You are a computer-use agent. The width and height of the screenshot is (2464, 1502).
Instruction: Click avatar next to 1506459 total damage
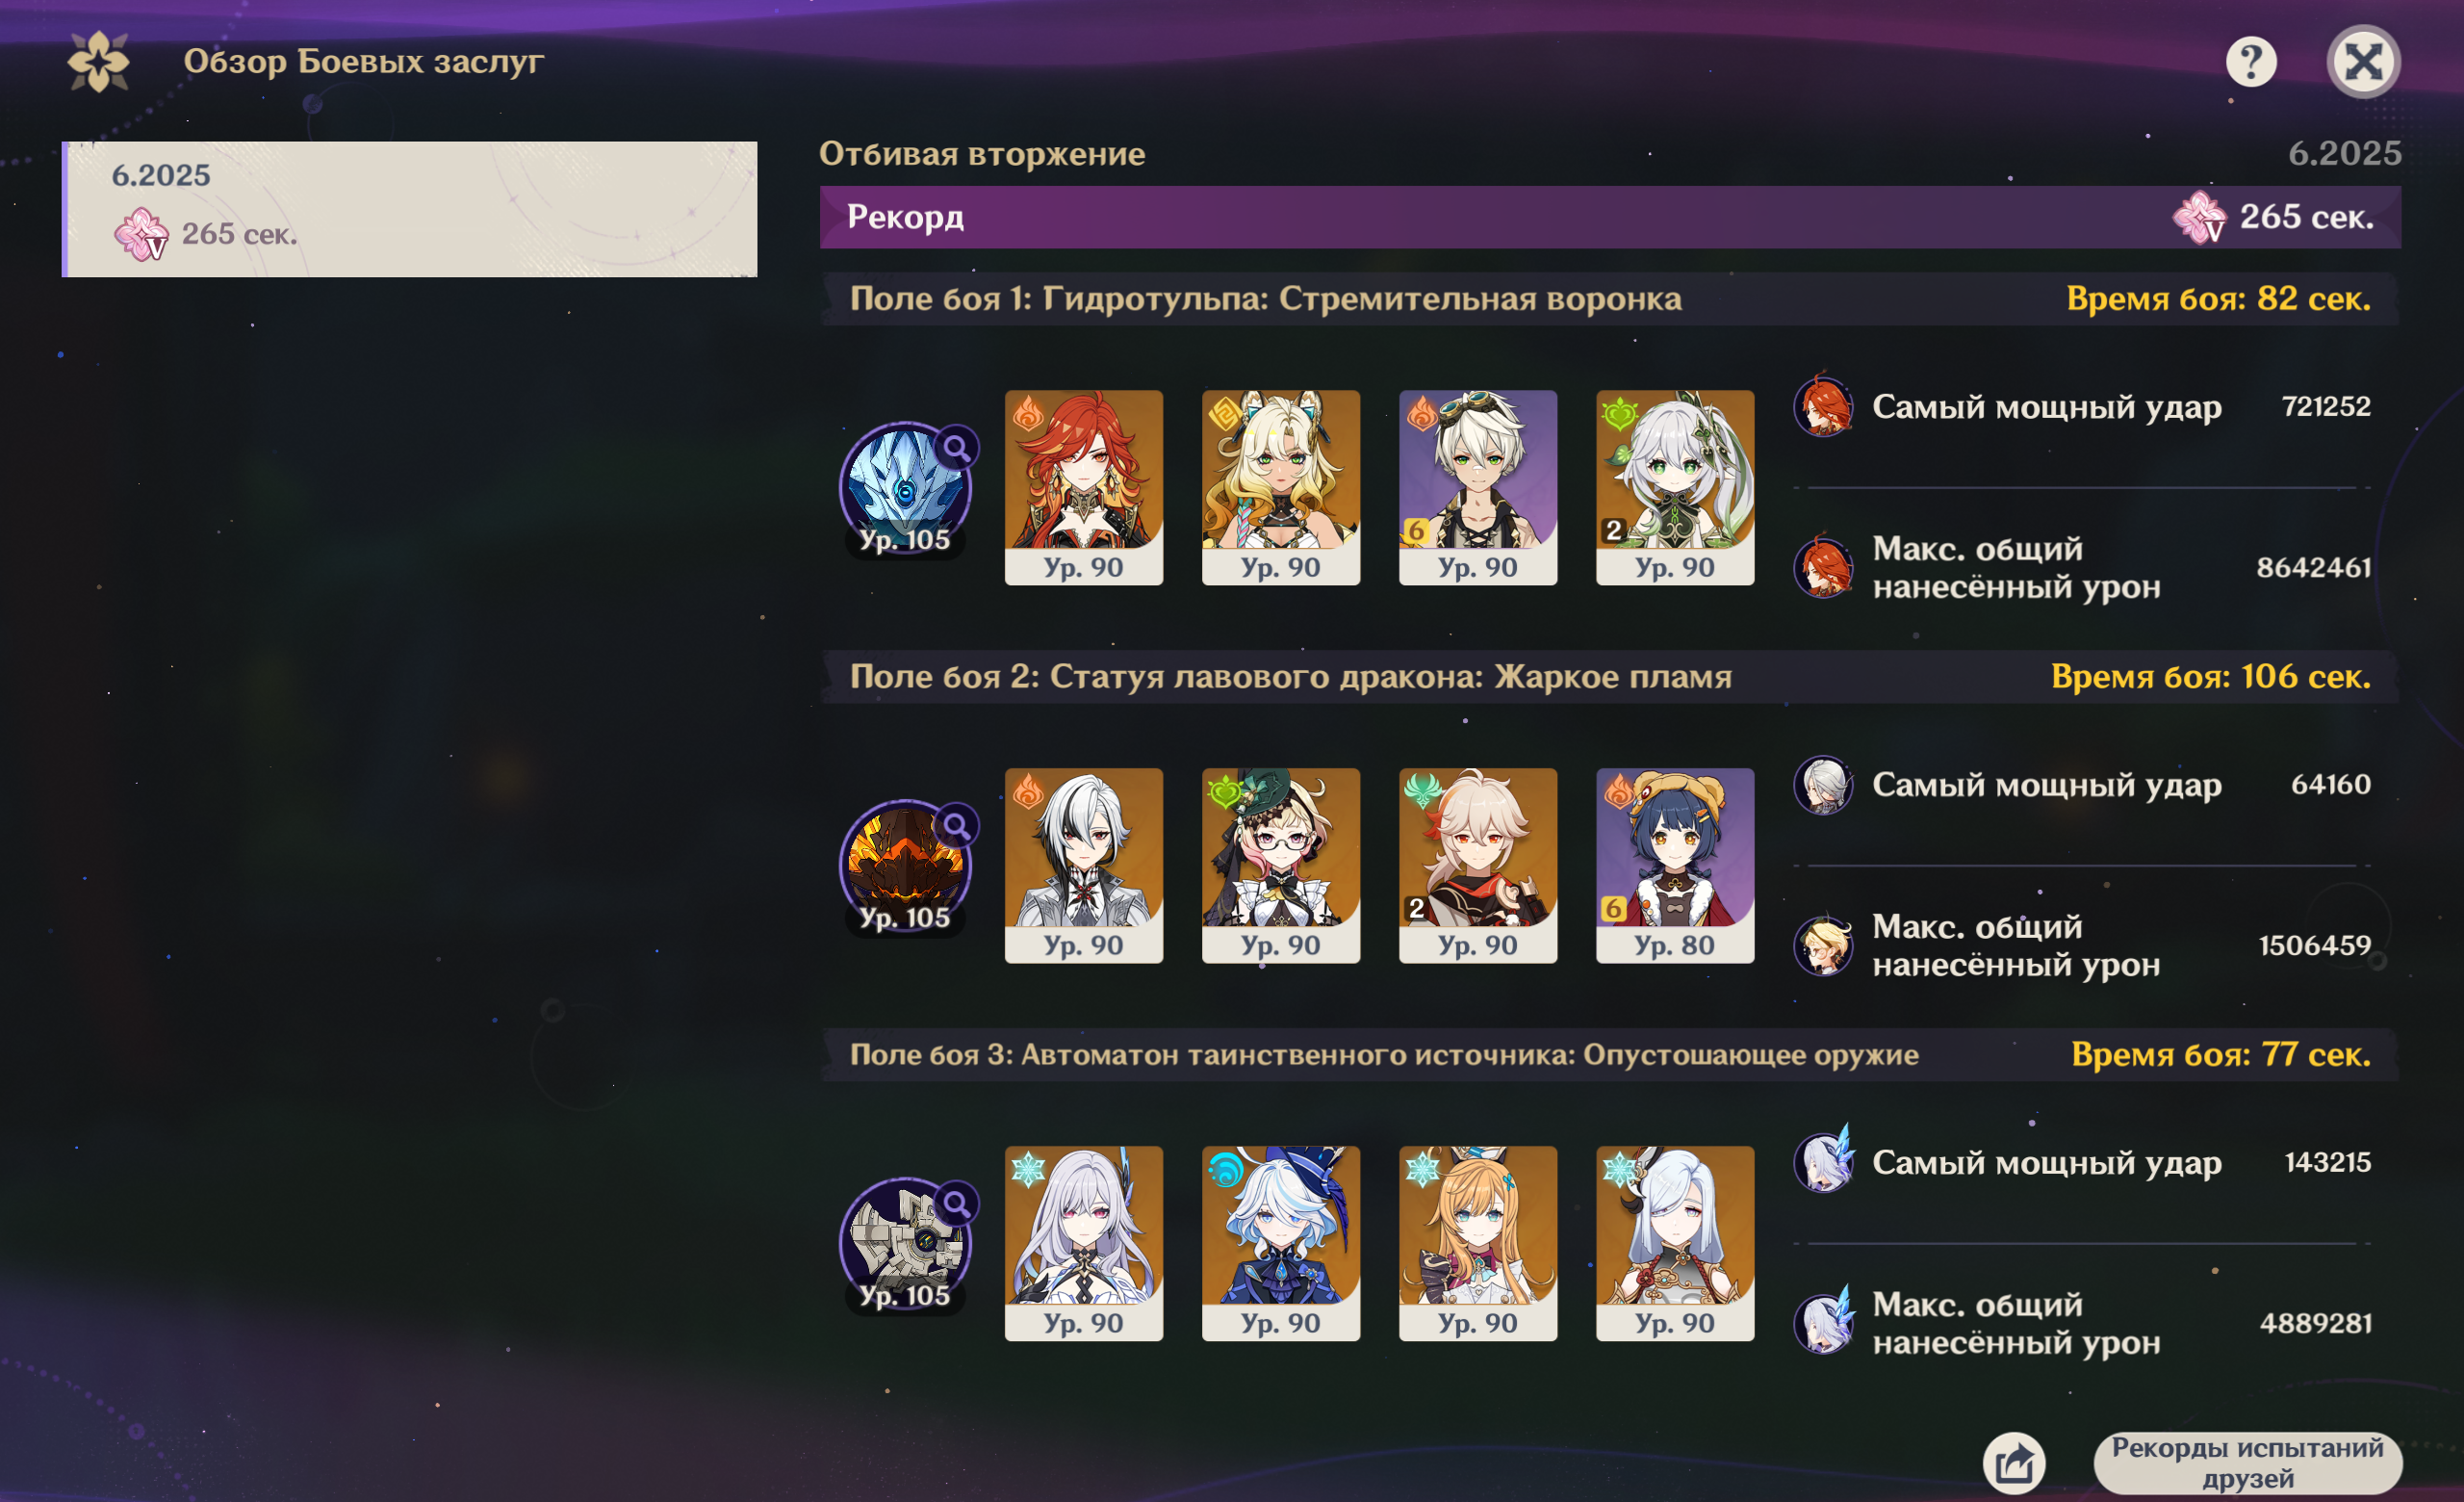tap(1823, 945)
